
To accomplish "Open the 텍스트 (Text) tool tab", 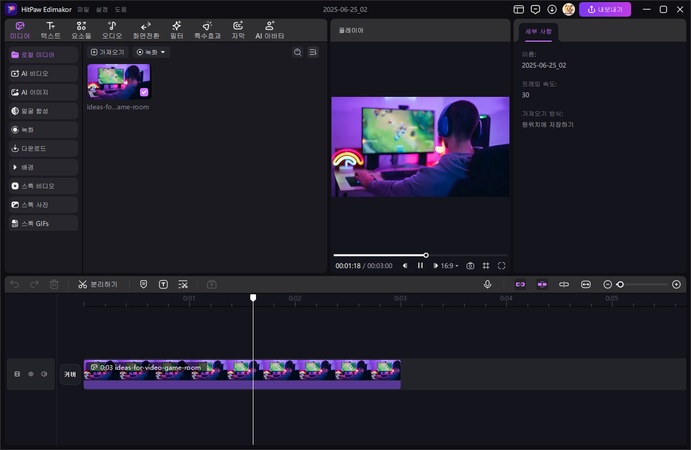I will coord(50,29).
